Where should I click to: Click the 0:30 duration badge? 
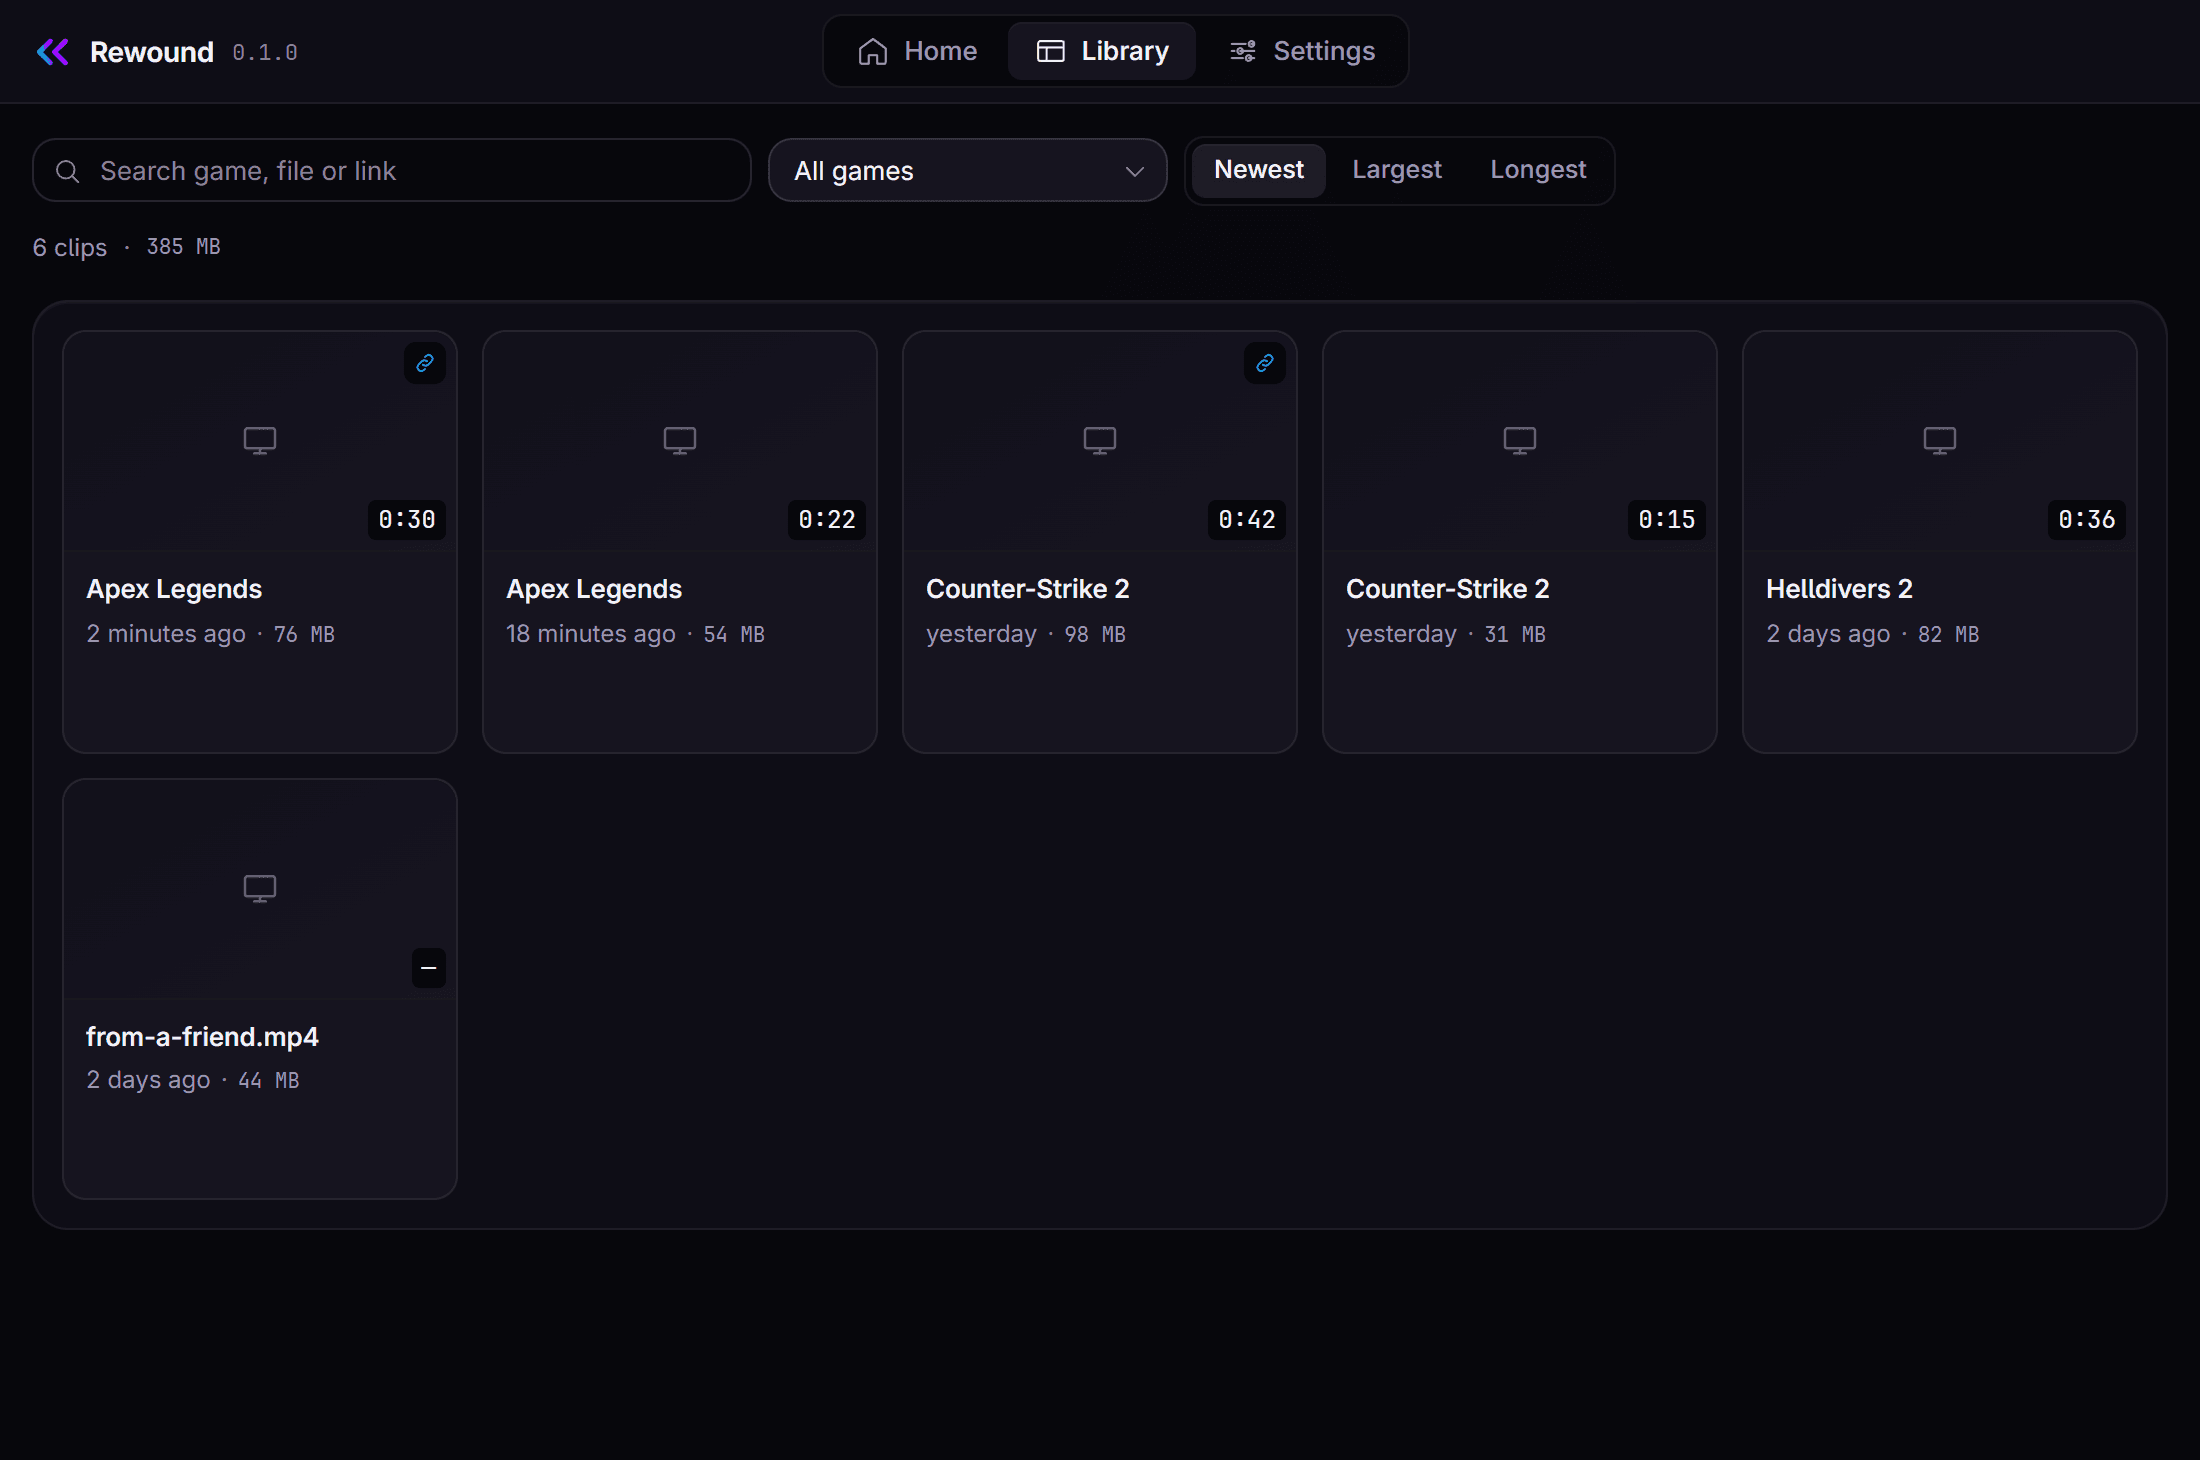click(x=407, y=520)
